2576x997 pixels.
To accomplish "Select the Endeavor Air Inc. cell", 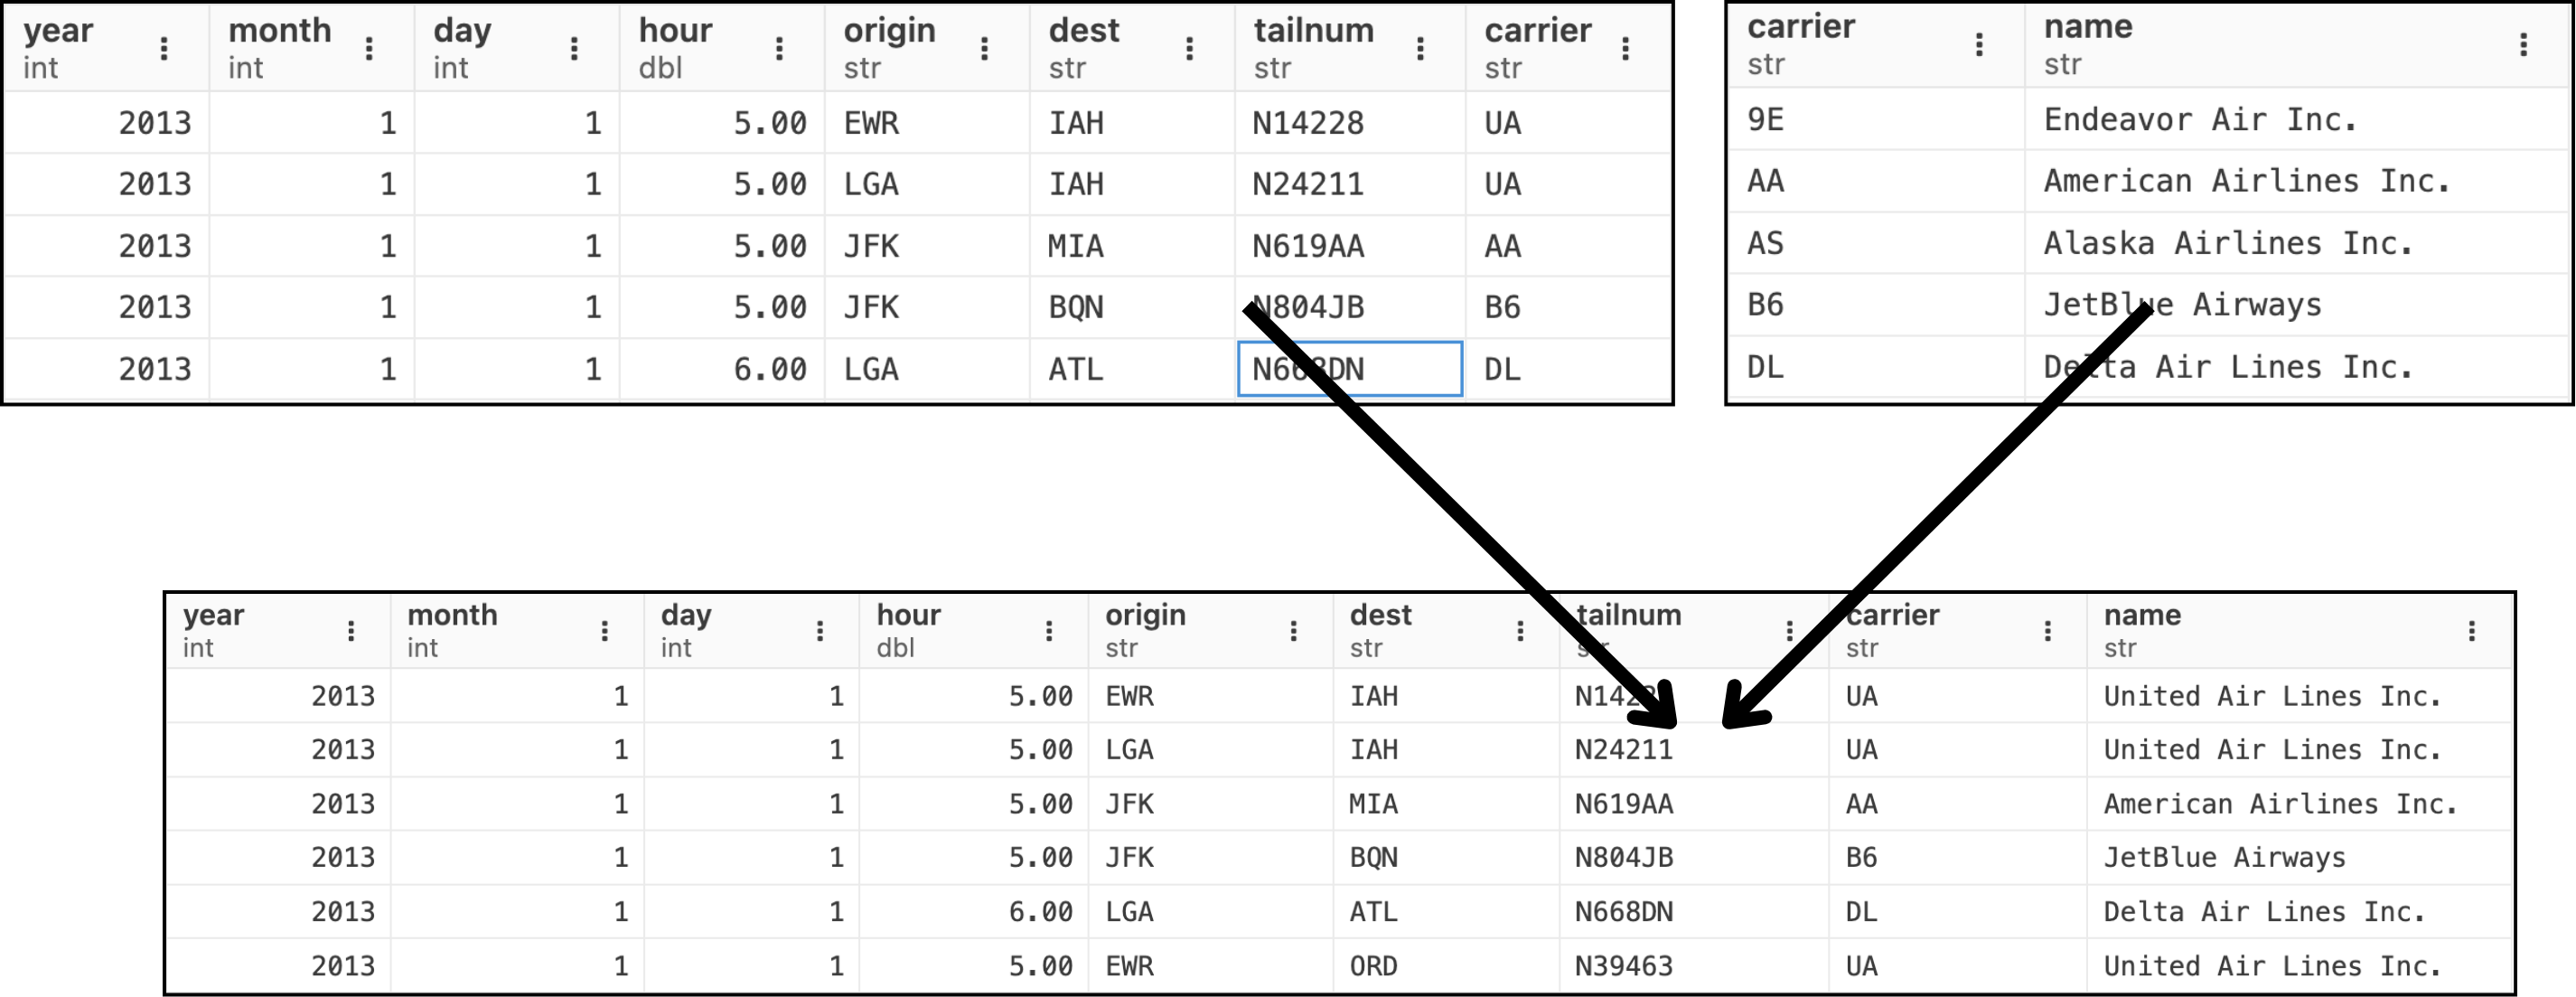I will pos(2199,120).
